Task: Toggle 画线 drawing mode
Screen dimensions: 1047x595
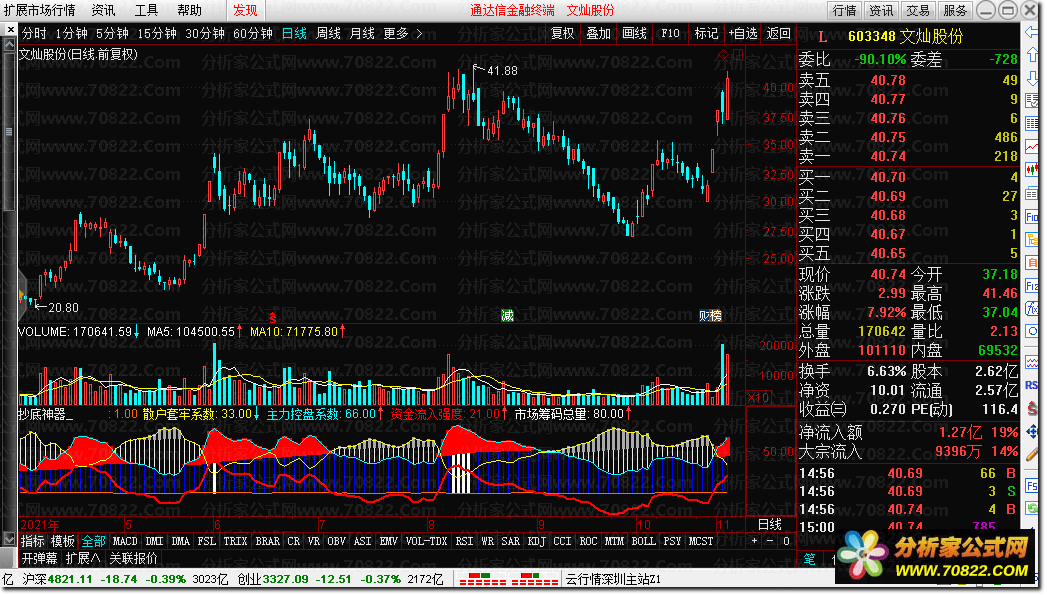Action: click(x=634, y=33)
